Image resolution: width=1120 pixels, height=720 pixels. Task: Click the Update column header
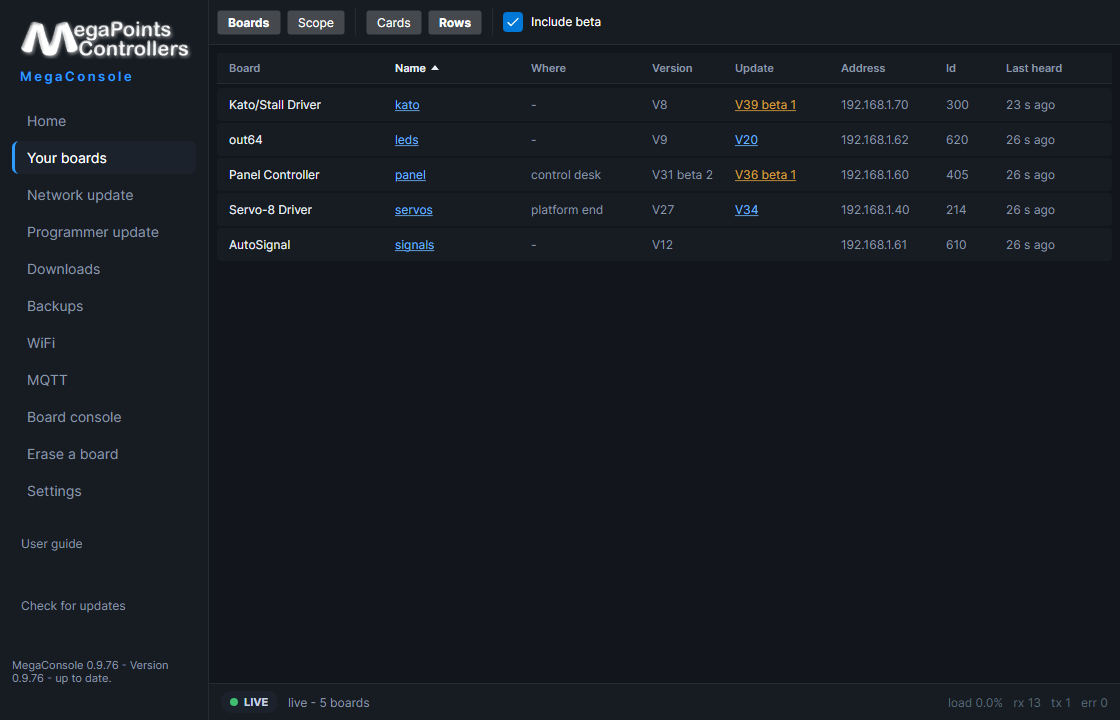pos(754,69)
